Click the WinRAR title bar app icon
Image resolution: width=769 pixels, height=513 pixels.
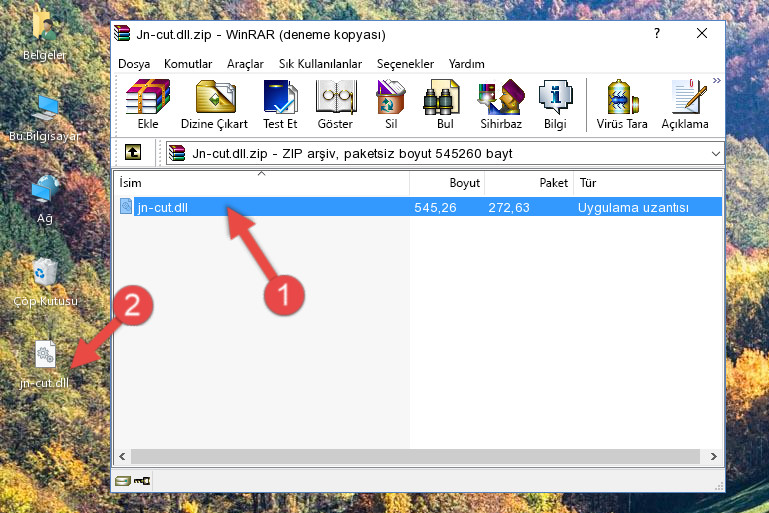click(x=122, y=34)
